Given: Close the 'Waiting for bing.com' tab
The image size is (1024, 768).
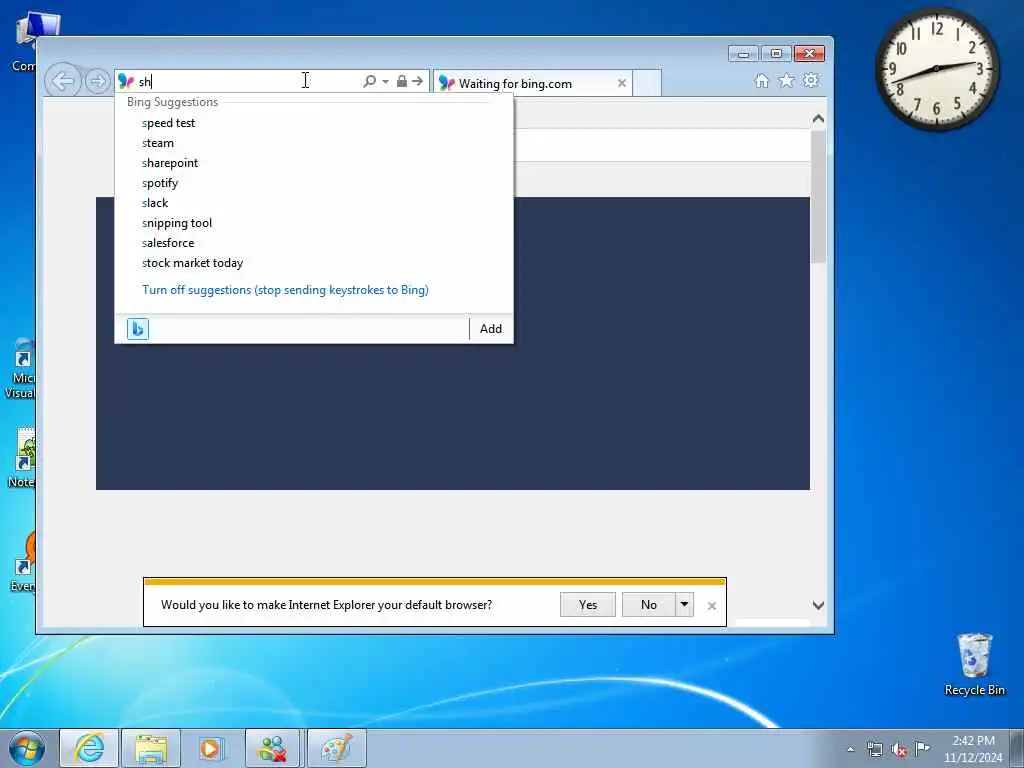Looking at the screenshot, I should coord(622,83).
